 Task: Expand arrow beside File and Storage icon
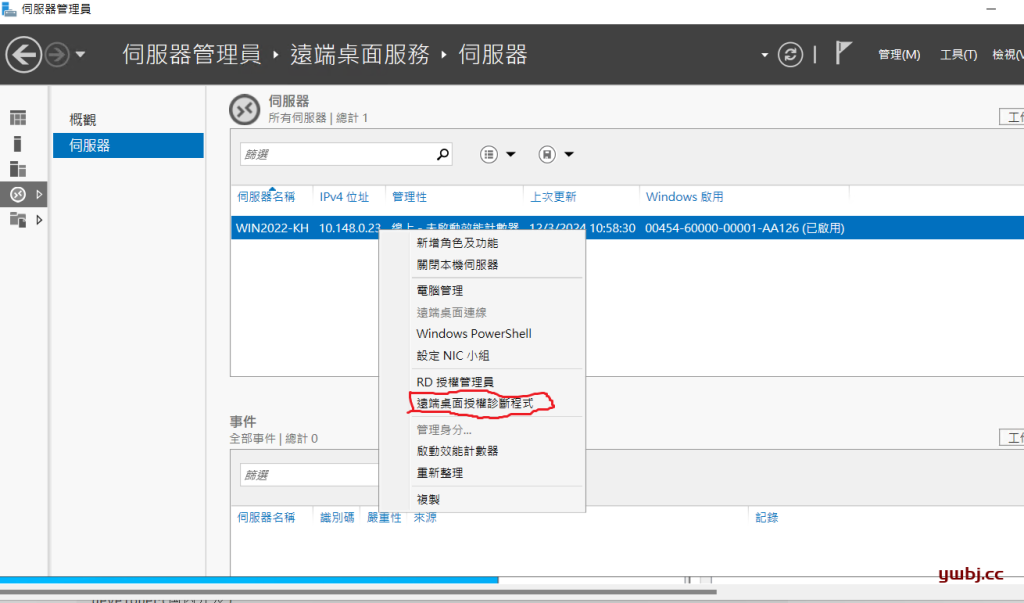[39, 220]
